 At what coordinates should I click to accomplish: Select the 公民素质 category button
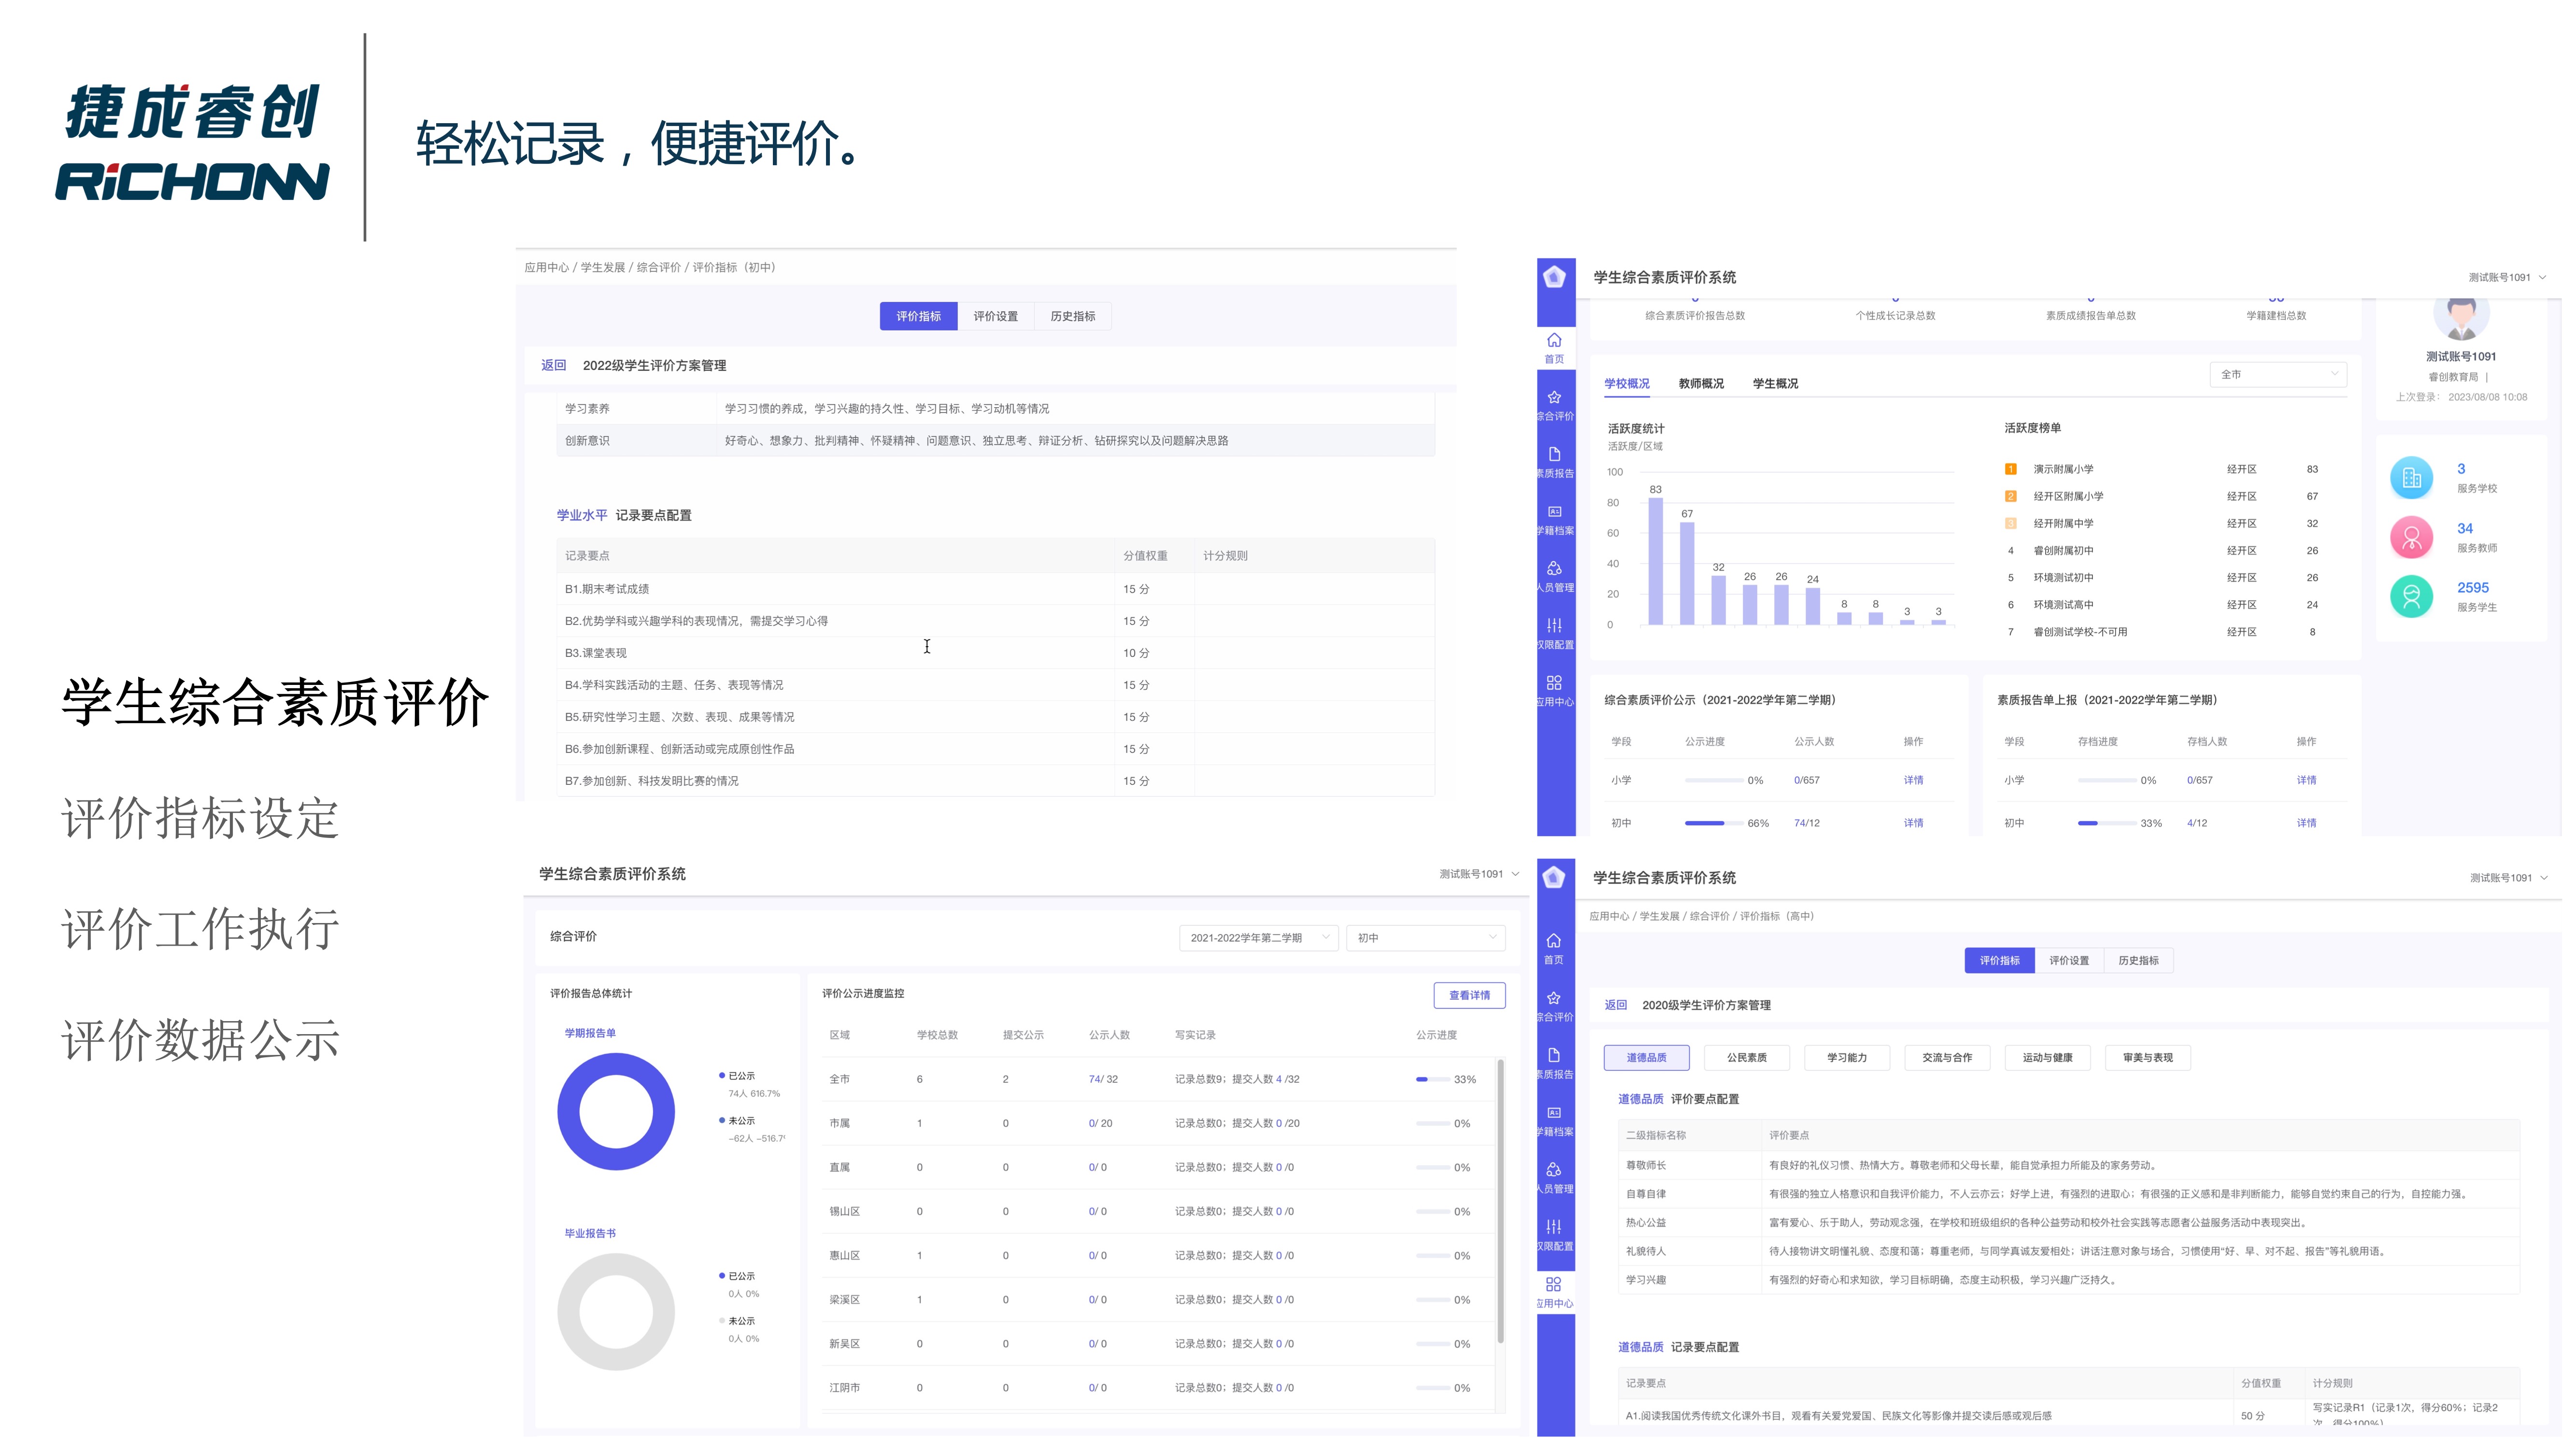pyautogui.click(x=1747, y=1058)
